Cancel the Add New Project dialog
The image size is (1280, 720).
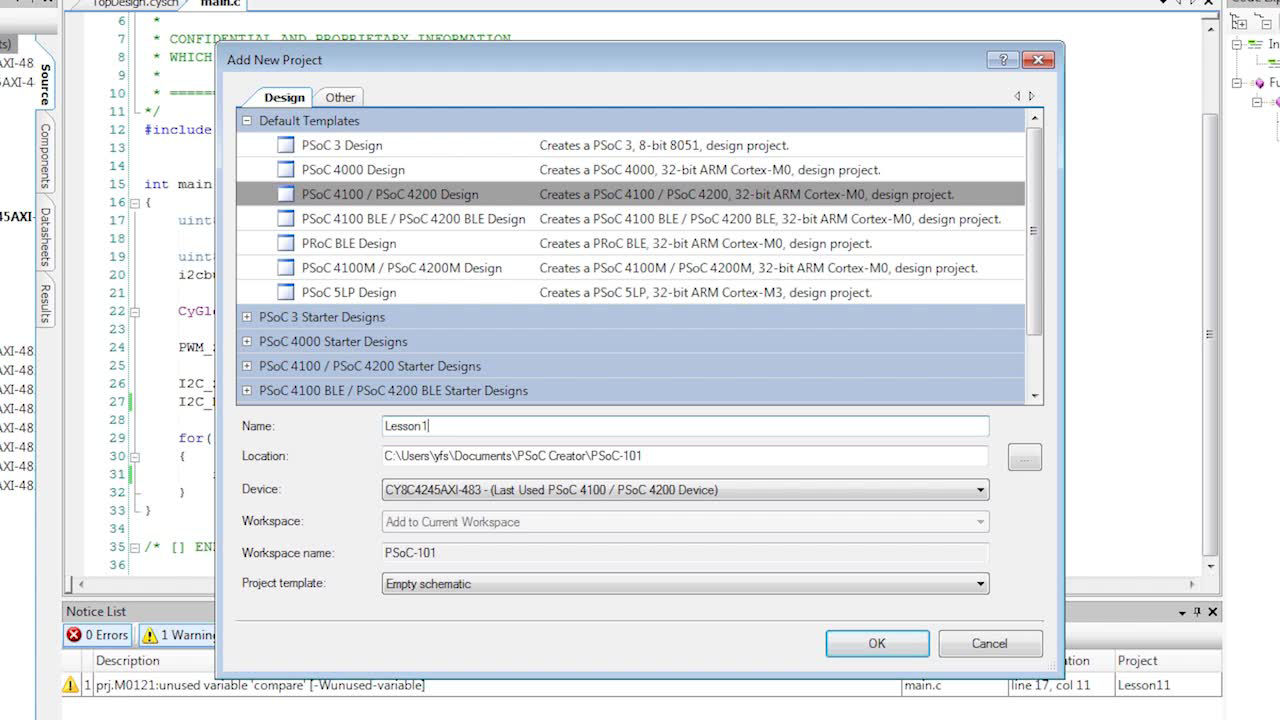point(990,643)
